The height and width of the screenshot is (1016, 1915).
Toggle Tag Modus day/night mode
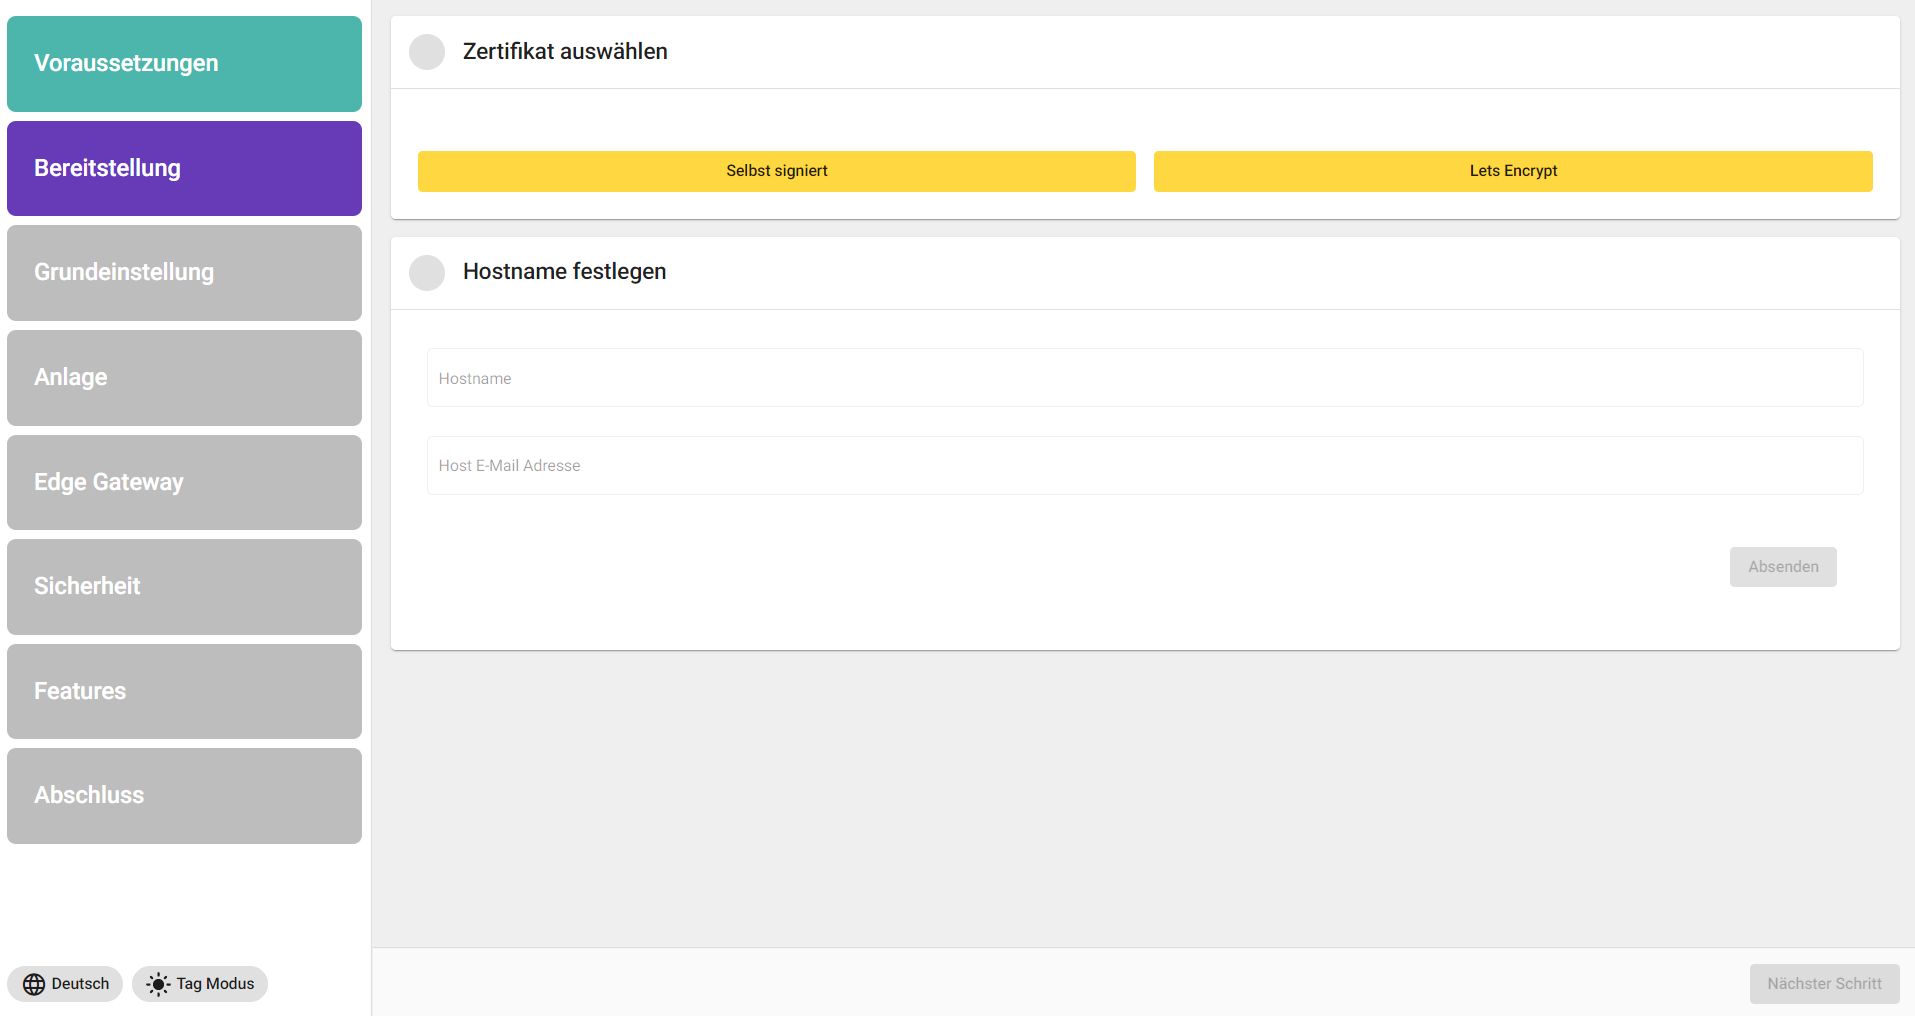(200, 984)
